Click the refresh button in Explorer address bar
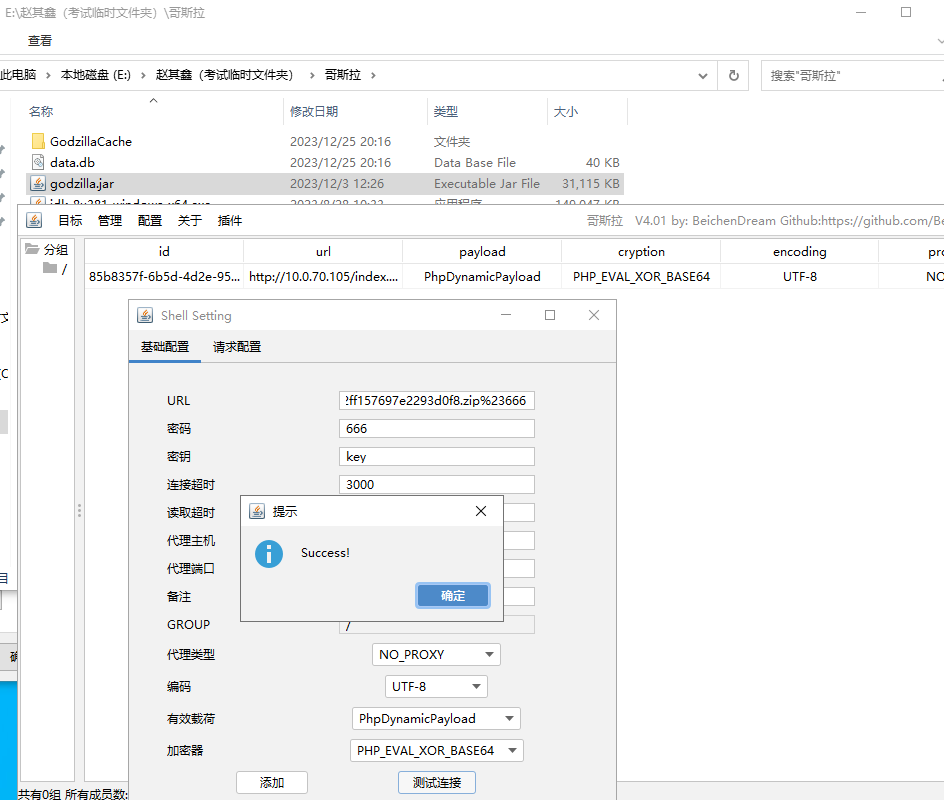 (x=733, y=75)
